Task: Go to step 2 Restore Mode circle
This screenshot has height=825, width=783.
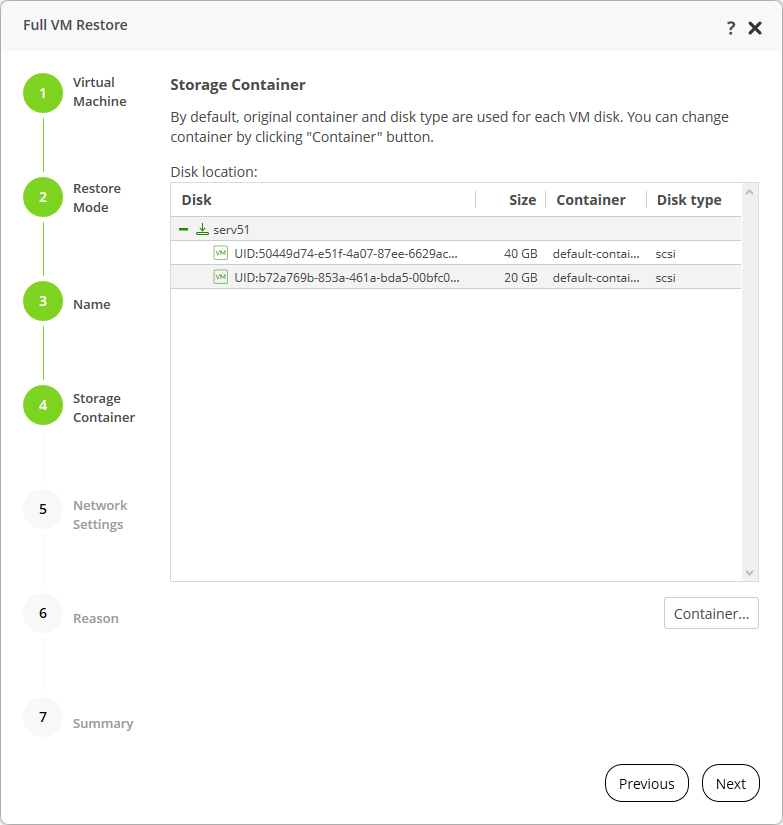Action: pos(43,197)
